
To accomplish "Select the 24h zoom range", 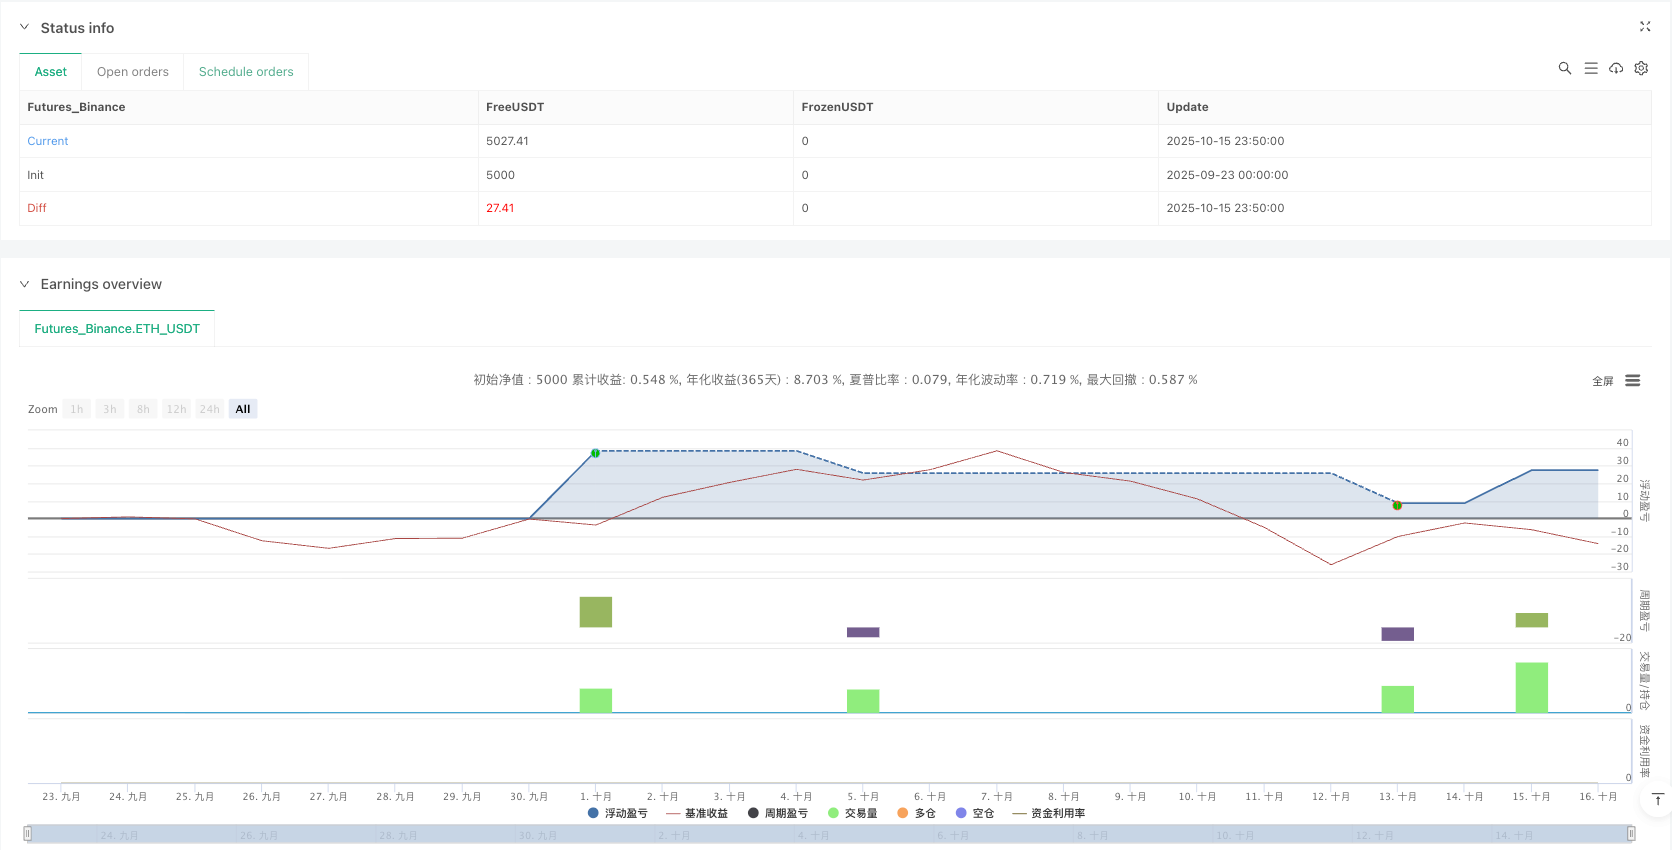I will point(209,409).
